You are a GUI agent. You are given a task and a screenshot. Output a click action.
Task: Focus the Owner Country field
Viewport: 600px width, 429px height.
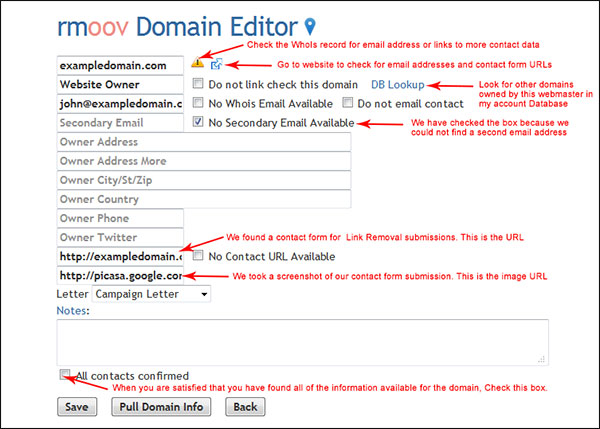[x=204, y=199]
